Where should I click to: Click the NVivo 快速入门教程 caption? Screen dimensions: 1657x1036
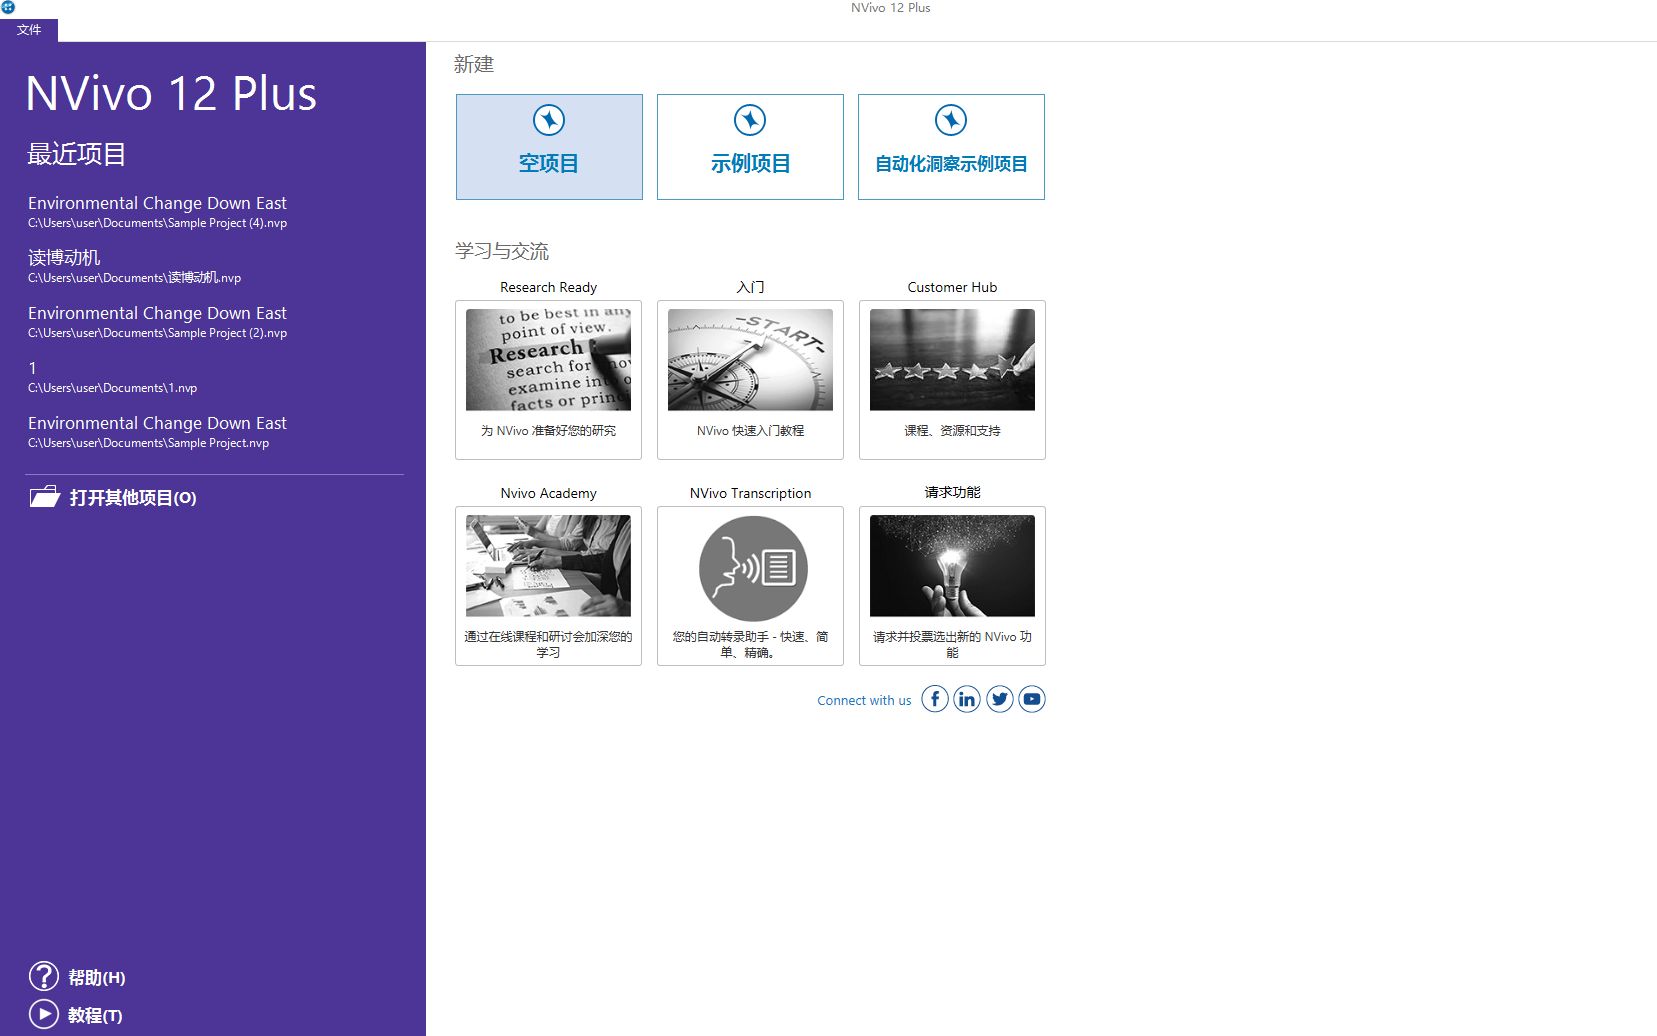tap(750, 431)
